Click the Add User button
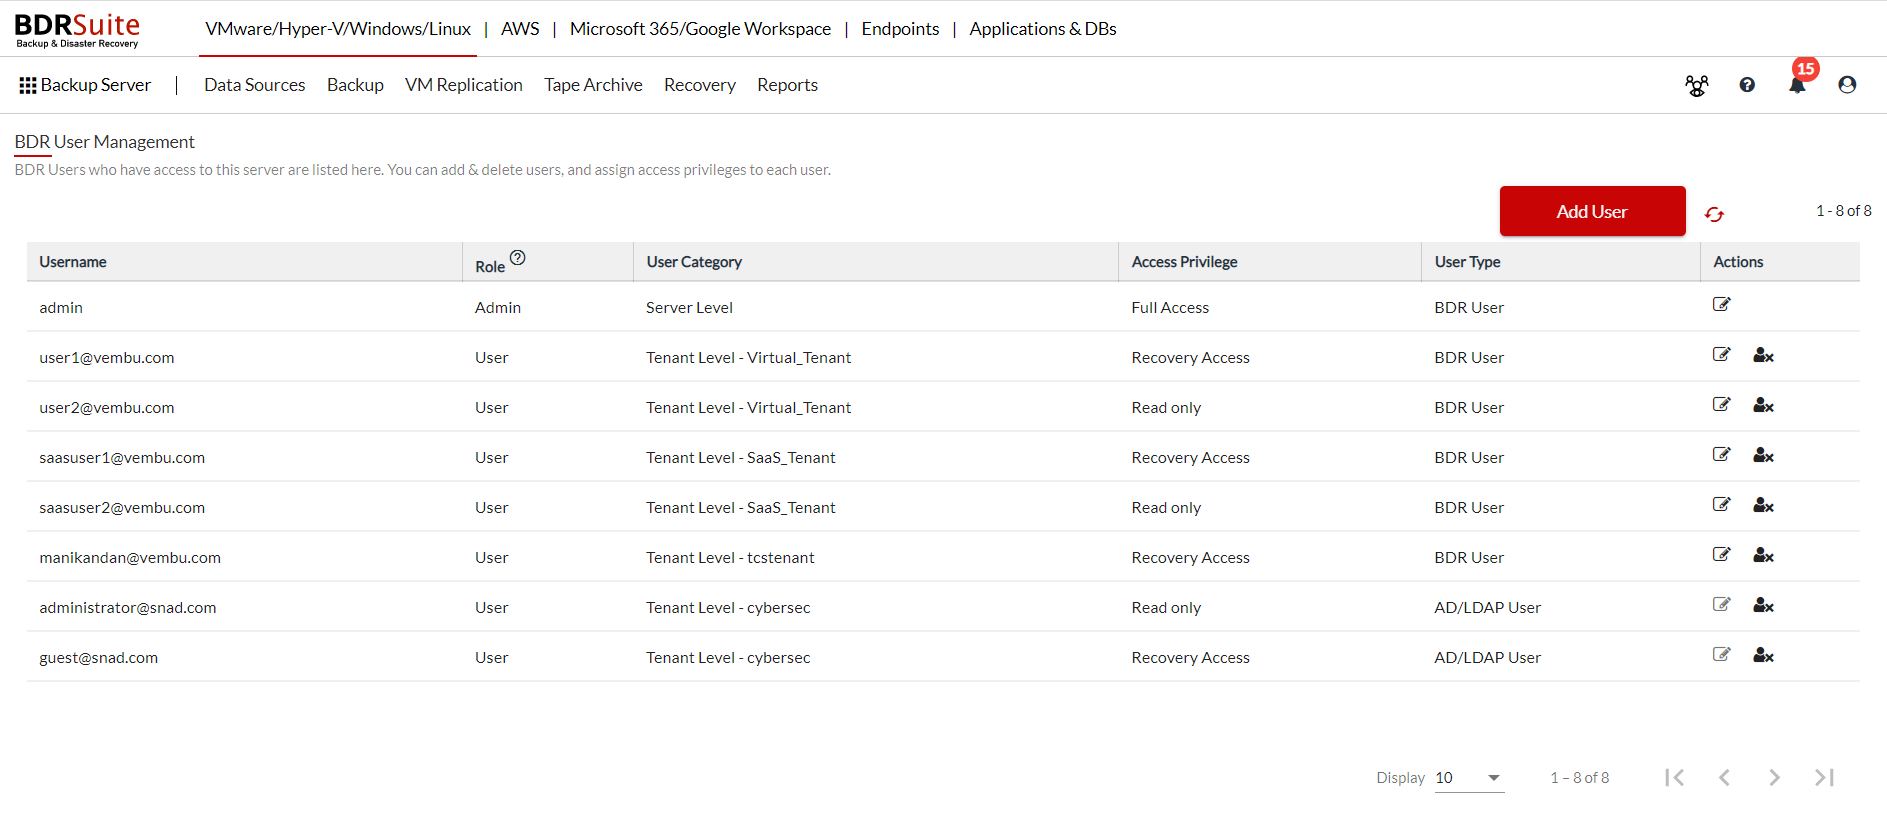 point(1592,211)
